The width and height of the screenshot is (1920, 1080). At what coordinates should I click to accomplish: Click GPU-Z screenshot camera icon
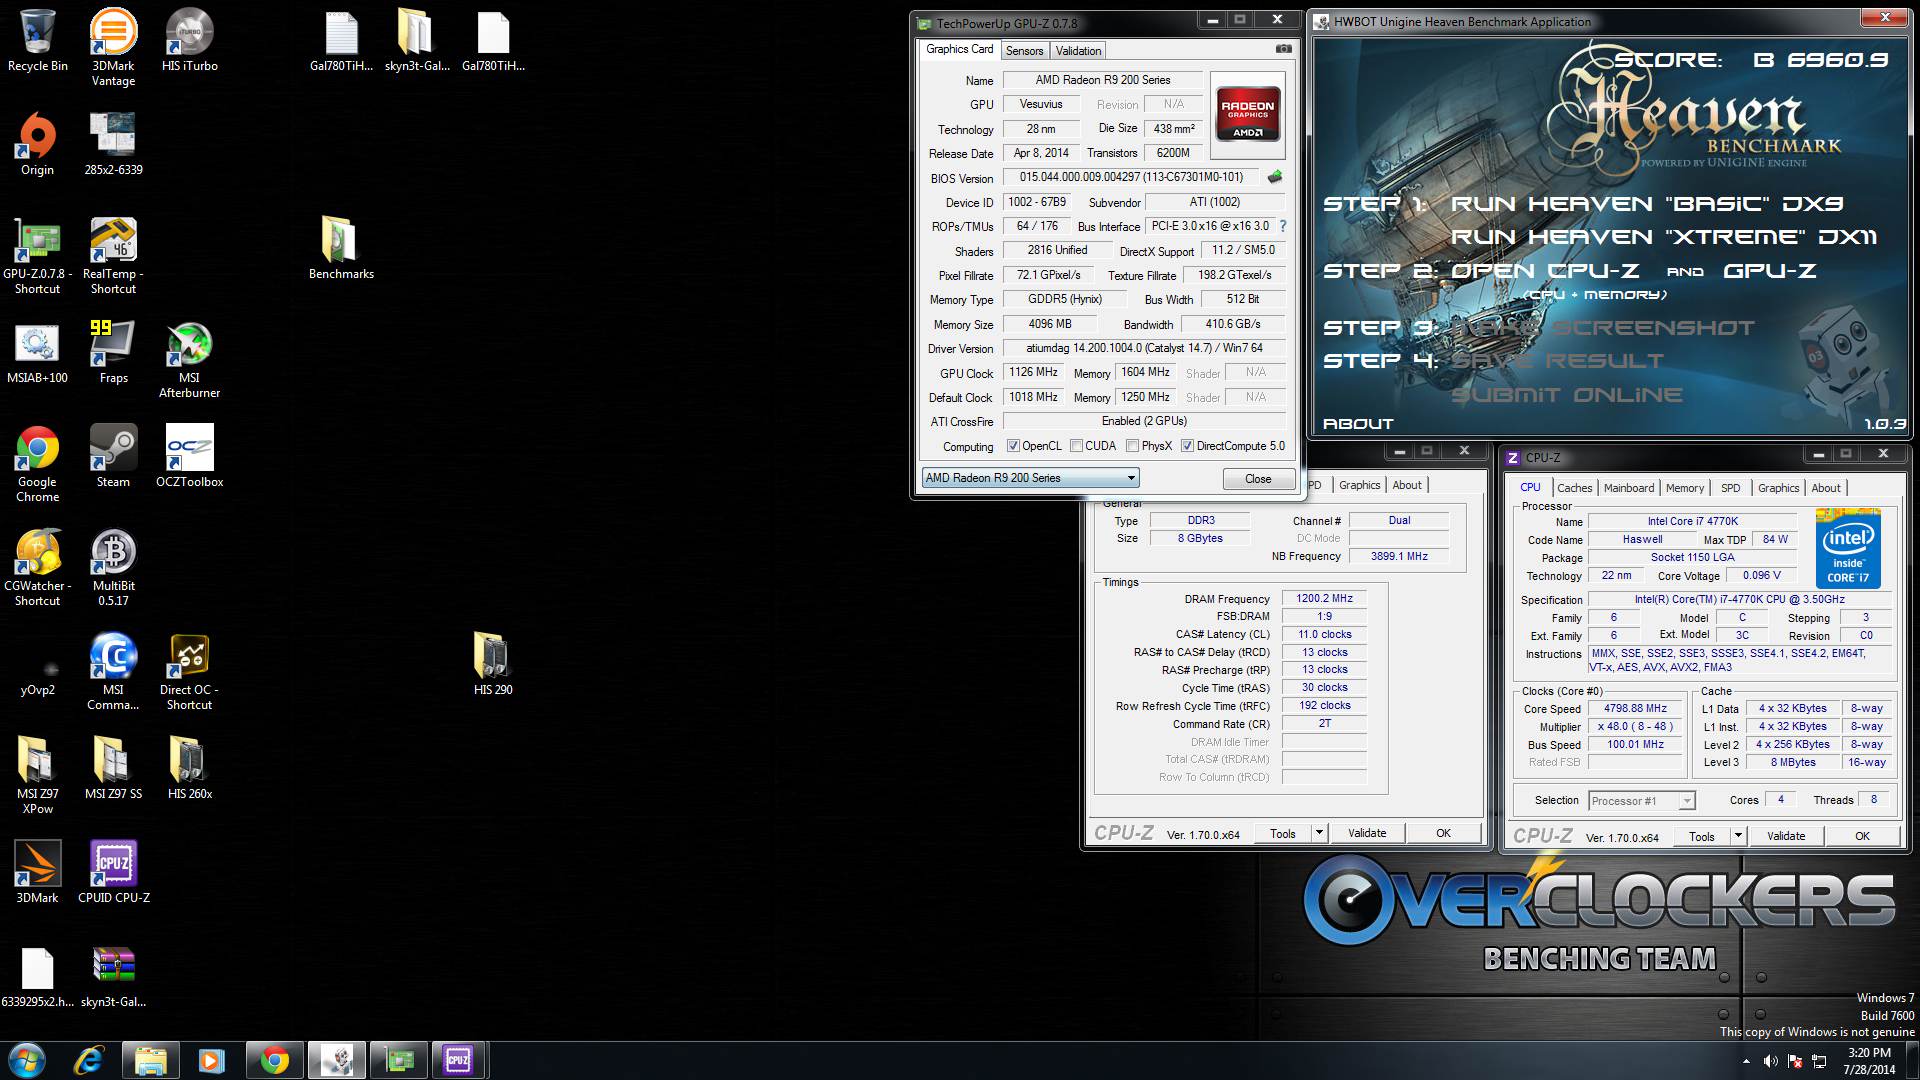click(x=1283, y=49)
